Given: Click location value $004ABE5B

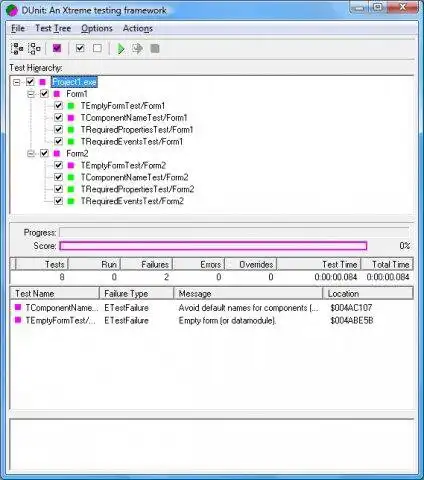Looking at the screenshot, I should 351,320.
